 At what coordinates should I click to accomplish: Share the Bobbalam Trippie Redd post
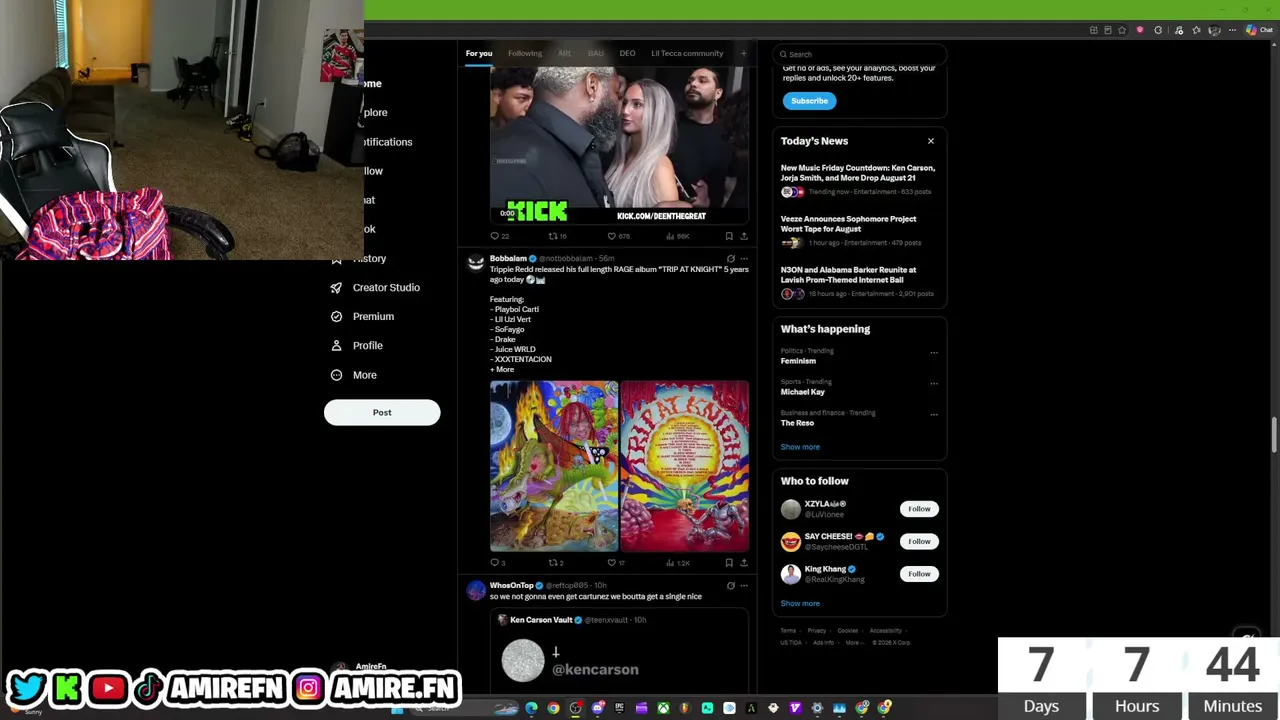pyautogui.click(x=743, y=563)
